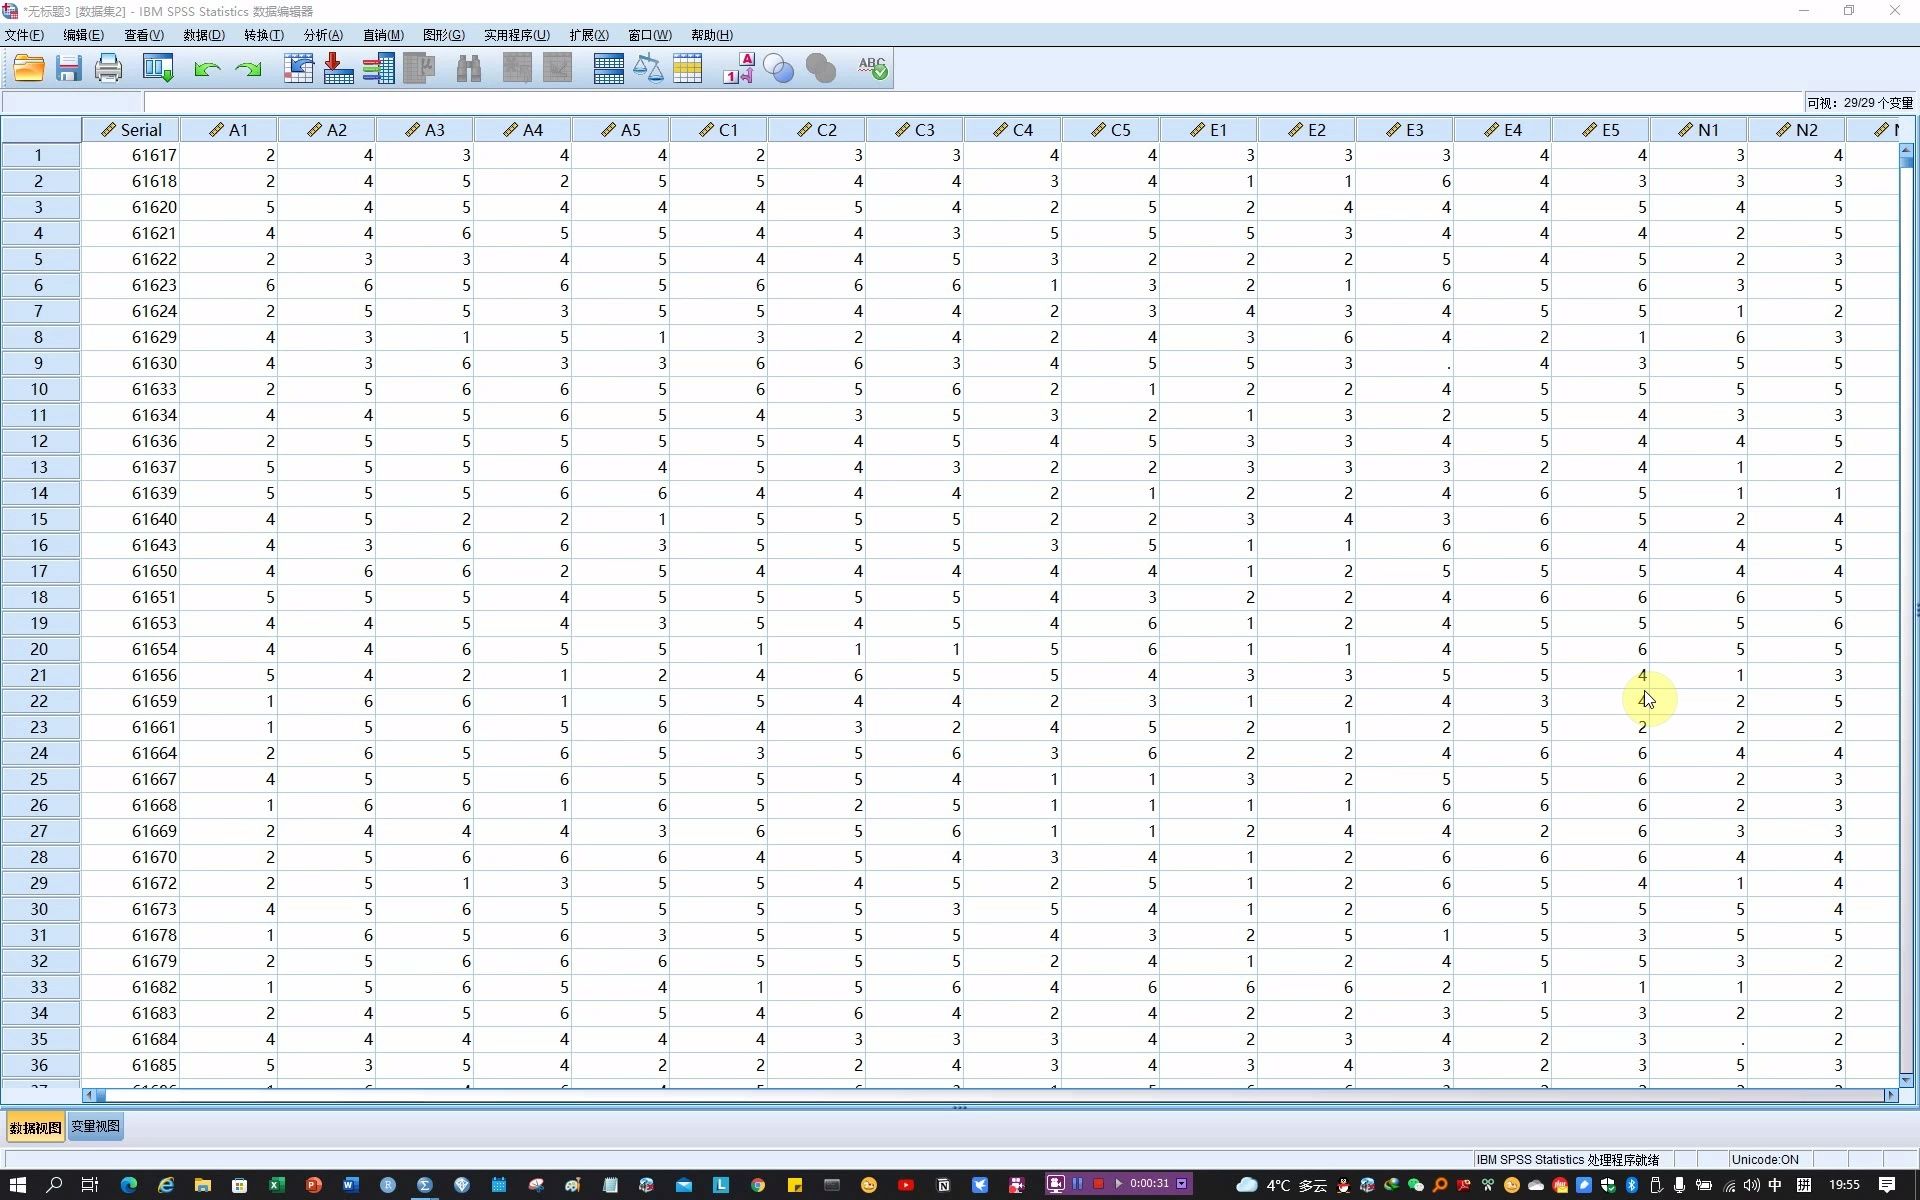Open Excel from the taskbar

pyautogui.click(x=276, y=1185)
